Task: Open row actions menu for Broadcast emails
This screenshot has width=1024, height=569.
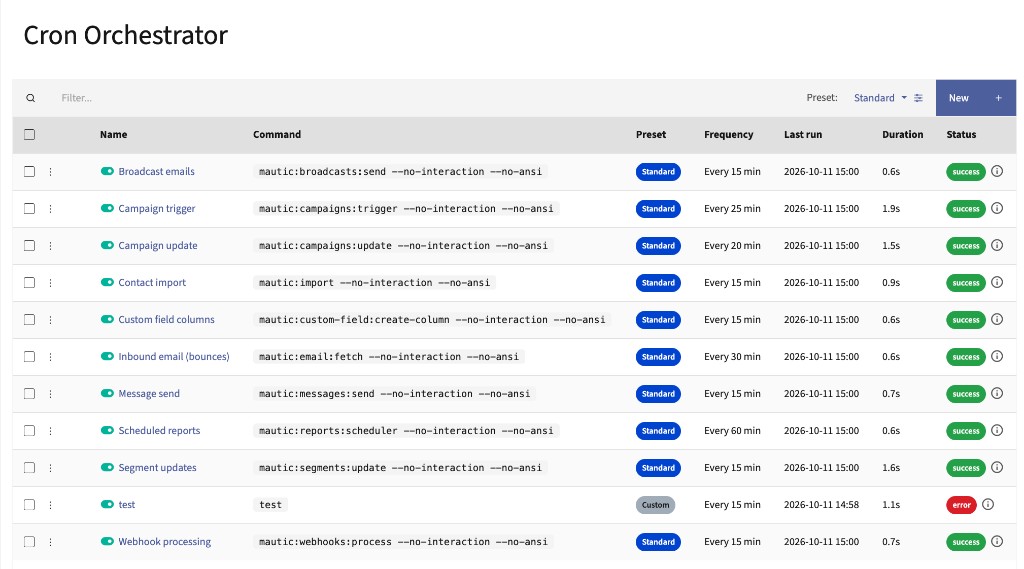Action: click(x=50, y=172)
